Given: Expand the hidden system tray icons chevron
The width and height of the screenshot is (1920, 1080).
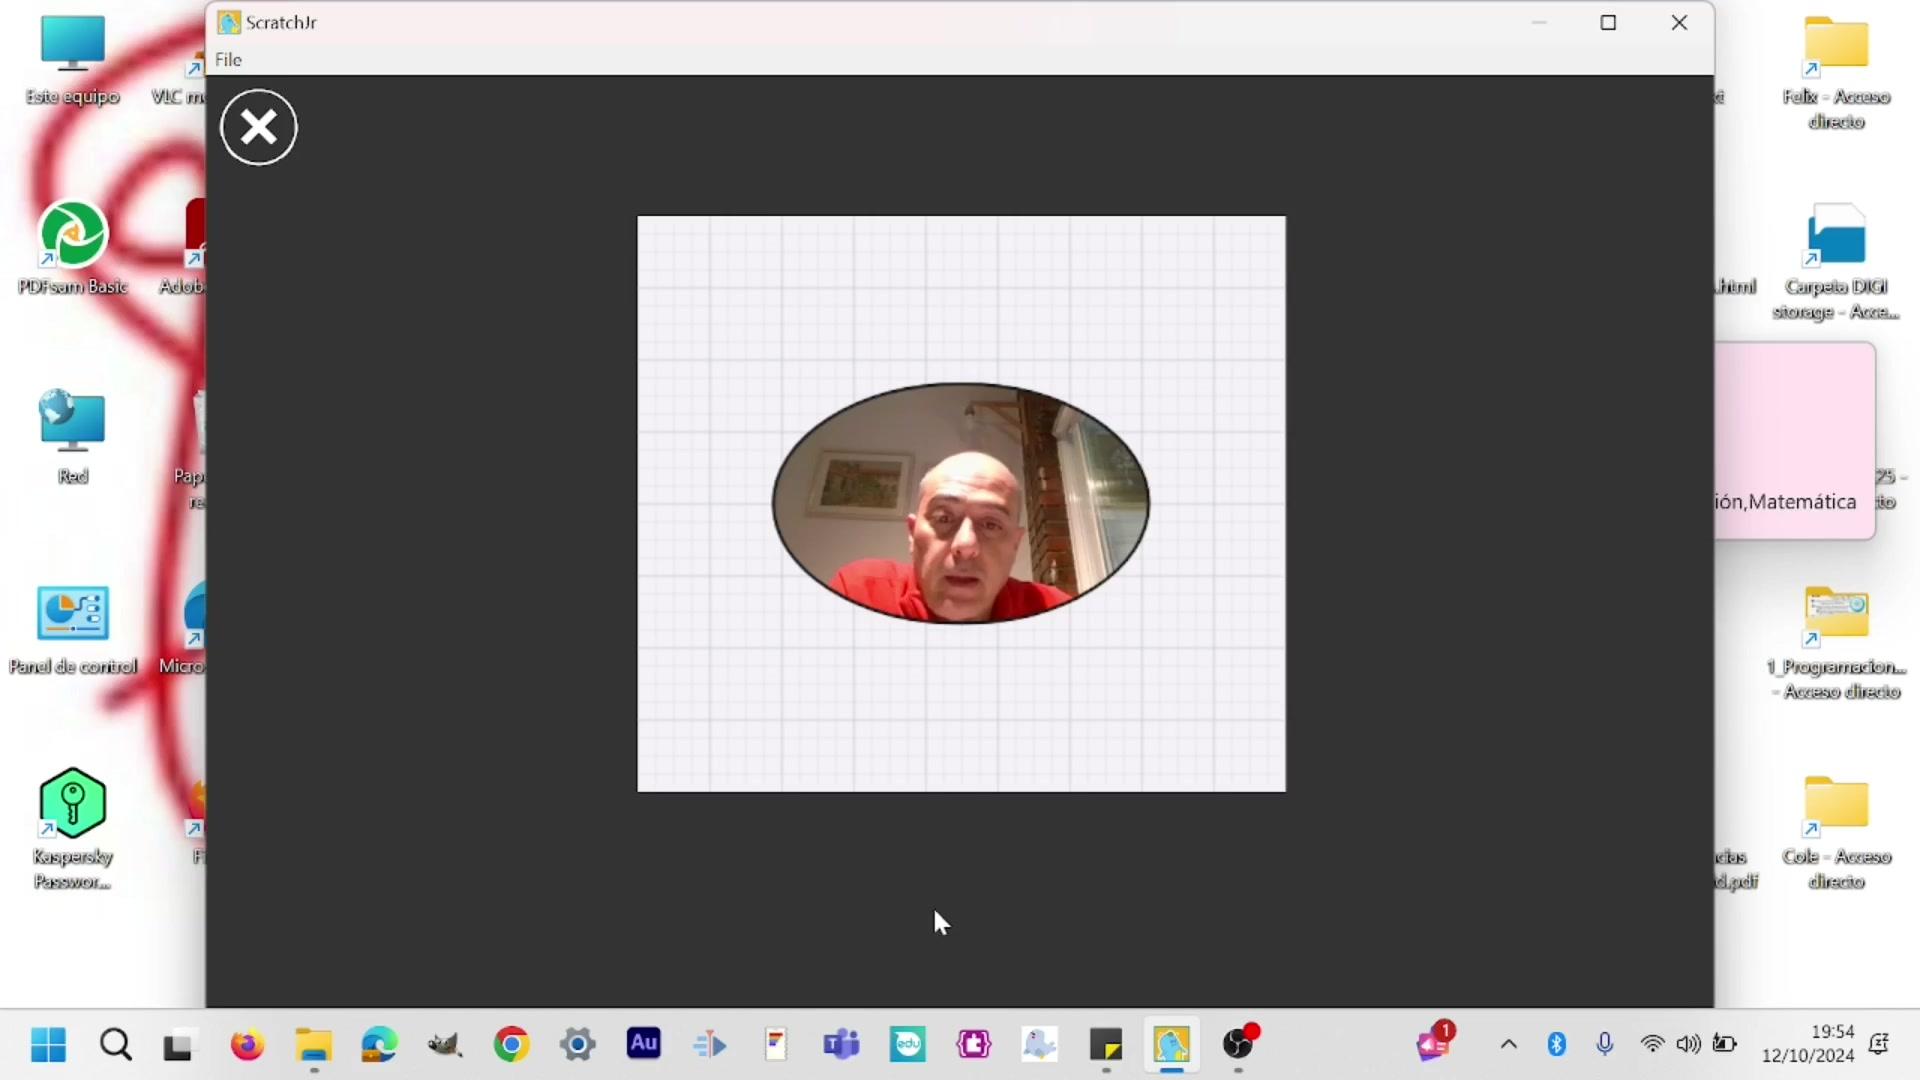Looking at the screenshot, I should pos(1508,1044).
